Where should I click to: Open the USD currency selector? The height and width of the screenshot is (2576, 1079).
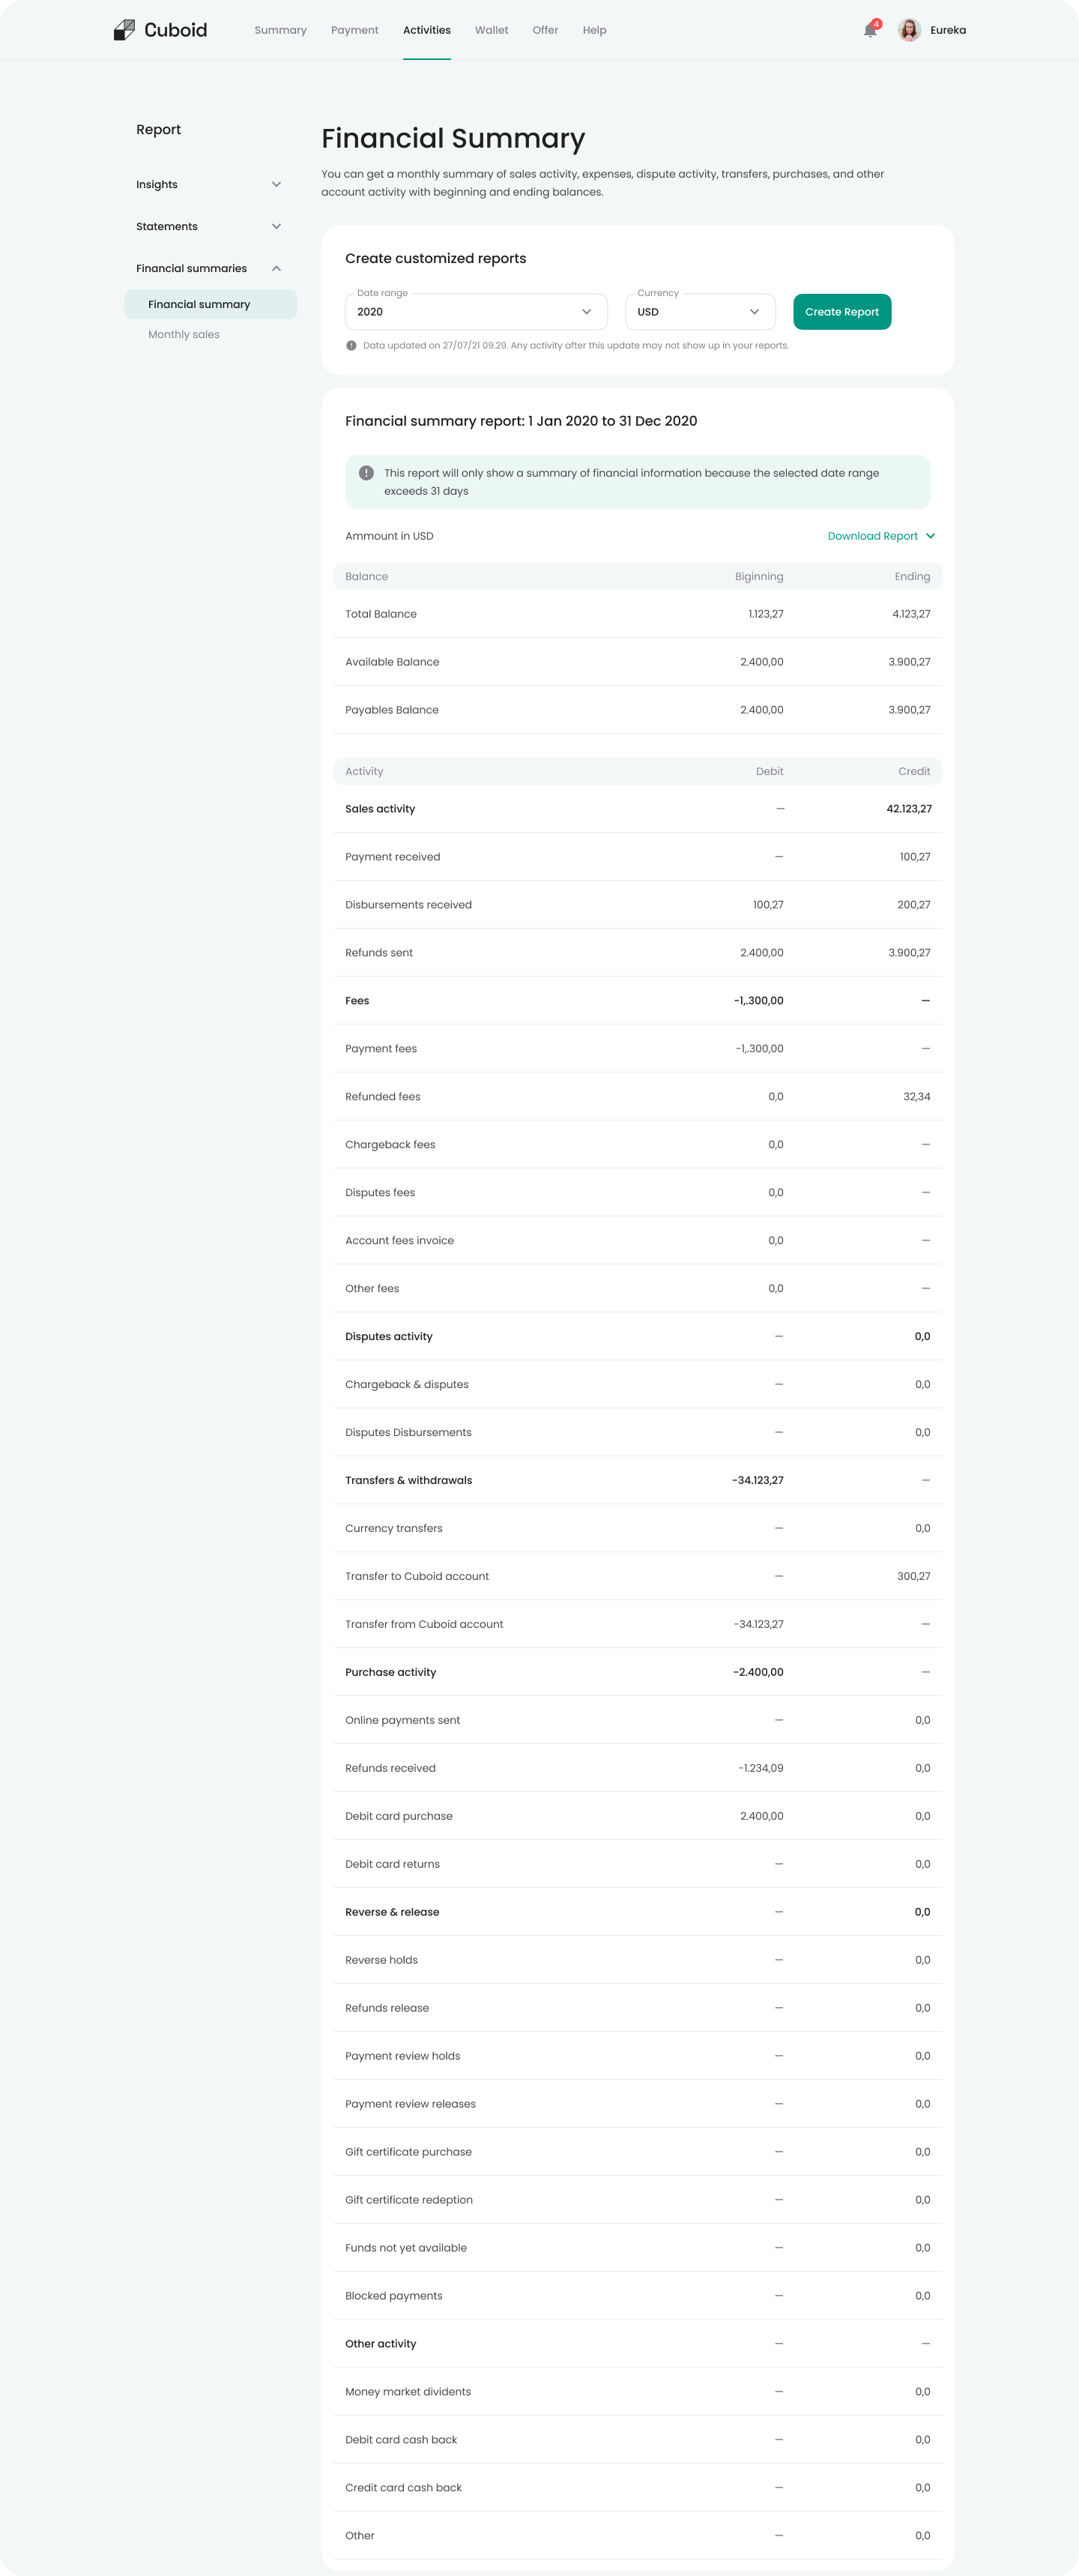tap(699, 312)
